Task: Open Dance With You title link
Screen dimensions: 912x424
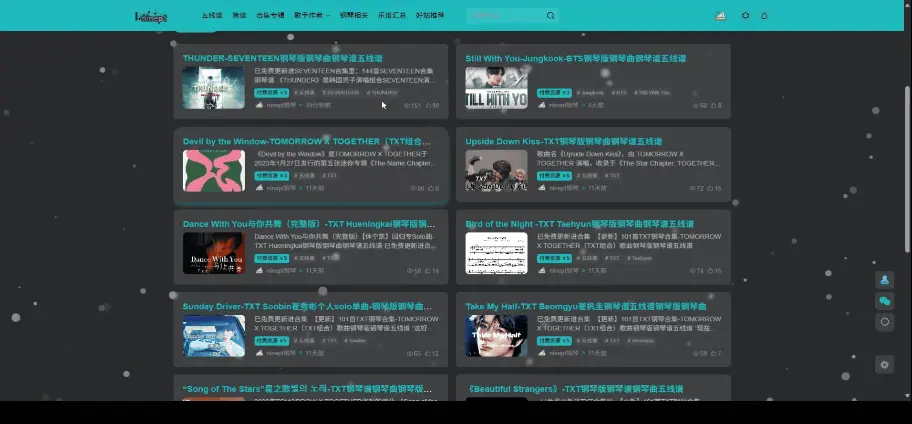Action: pos(309,224)
